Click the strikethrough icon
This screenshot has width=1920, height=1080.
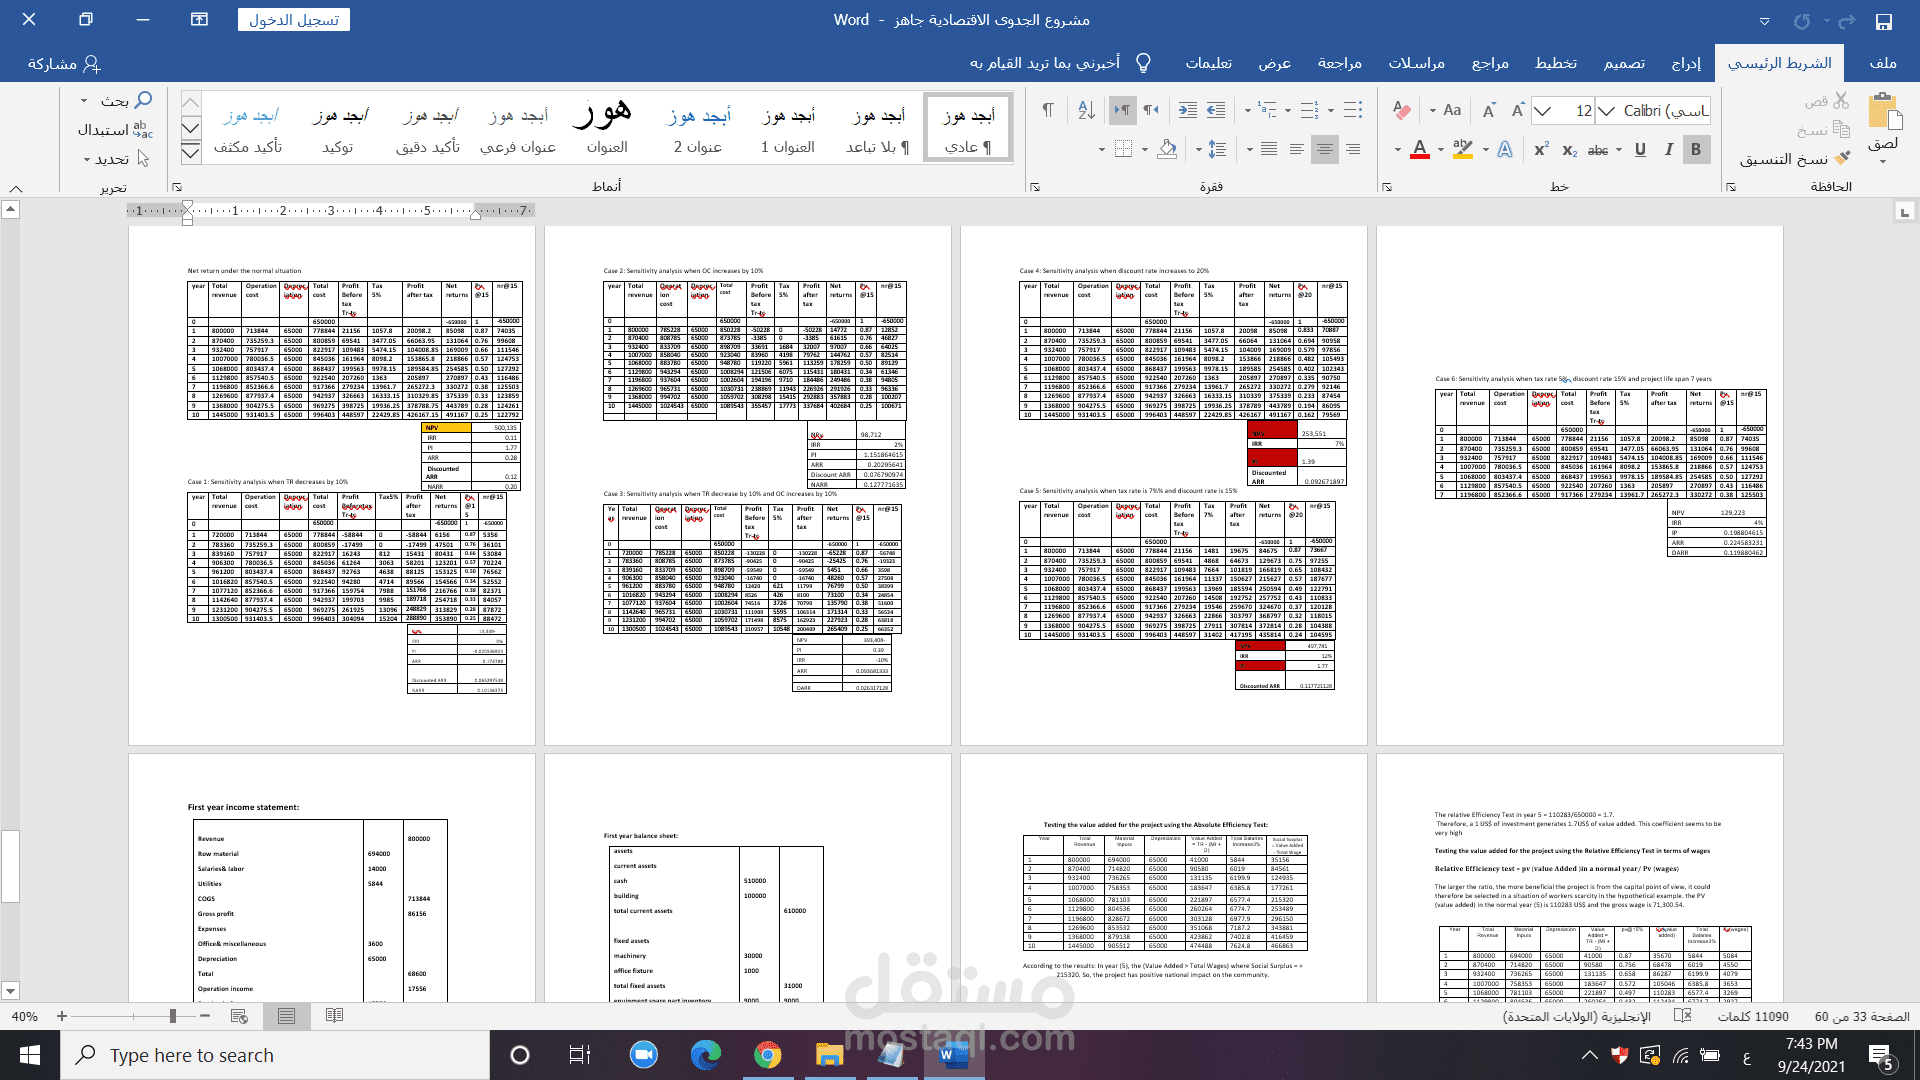pos(1598,150)
